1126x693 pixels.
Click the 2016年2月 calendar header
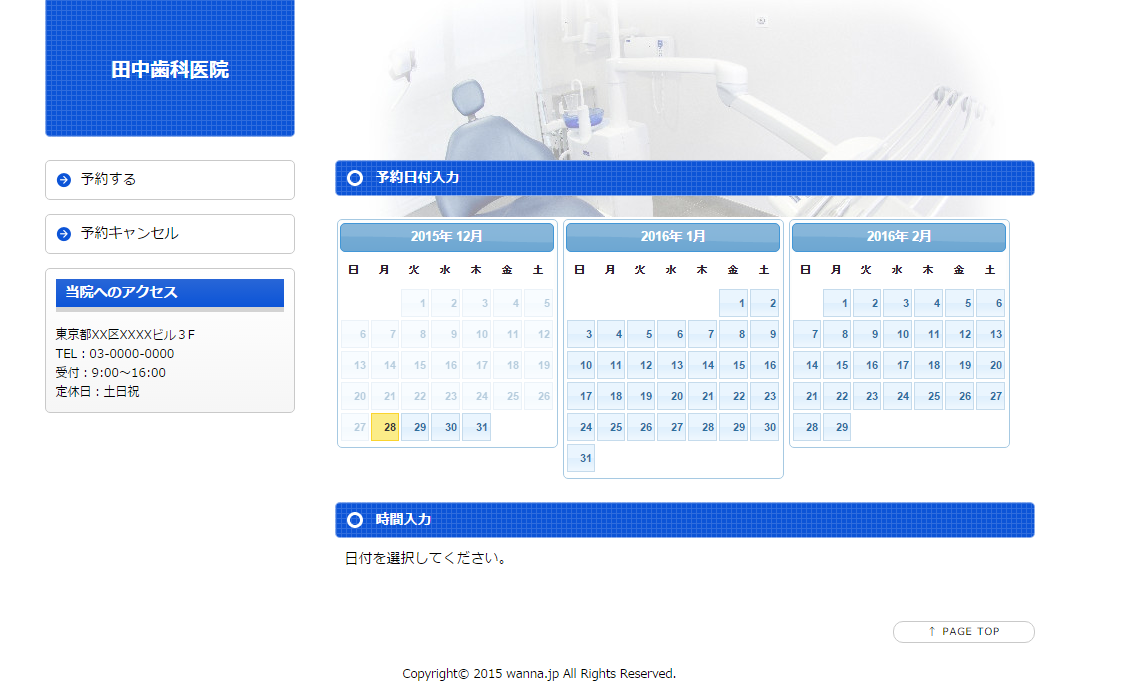[899, 237]
